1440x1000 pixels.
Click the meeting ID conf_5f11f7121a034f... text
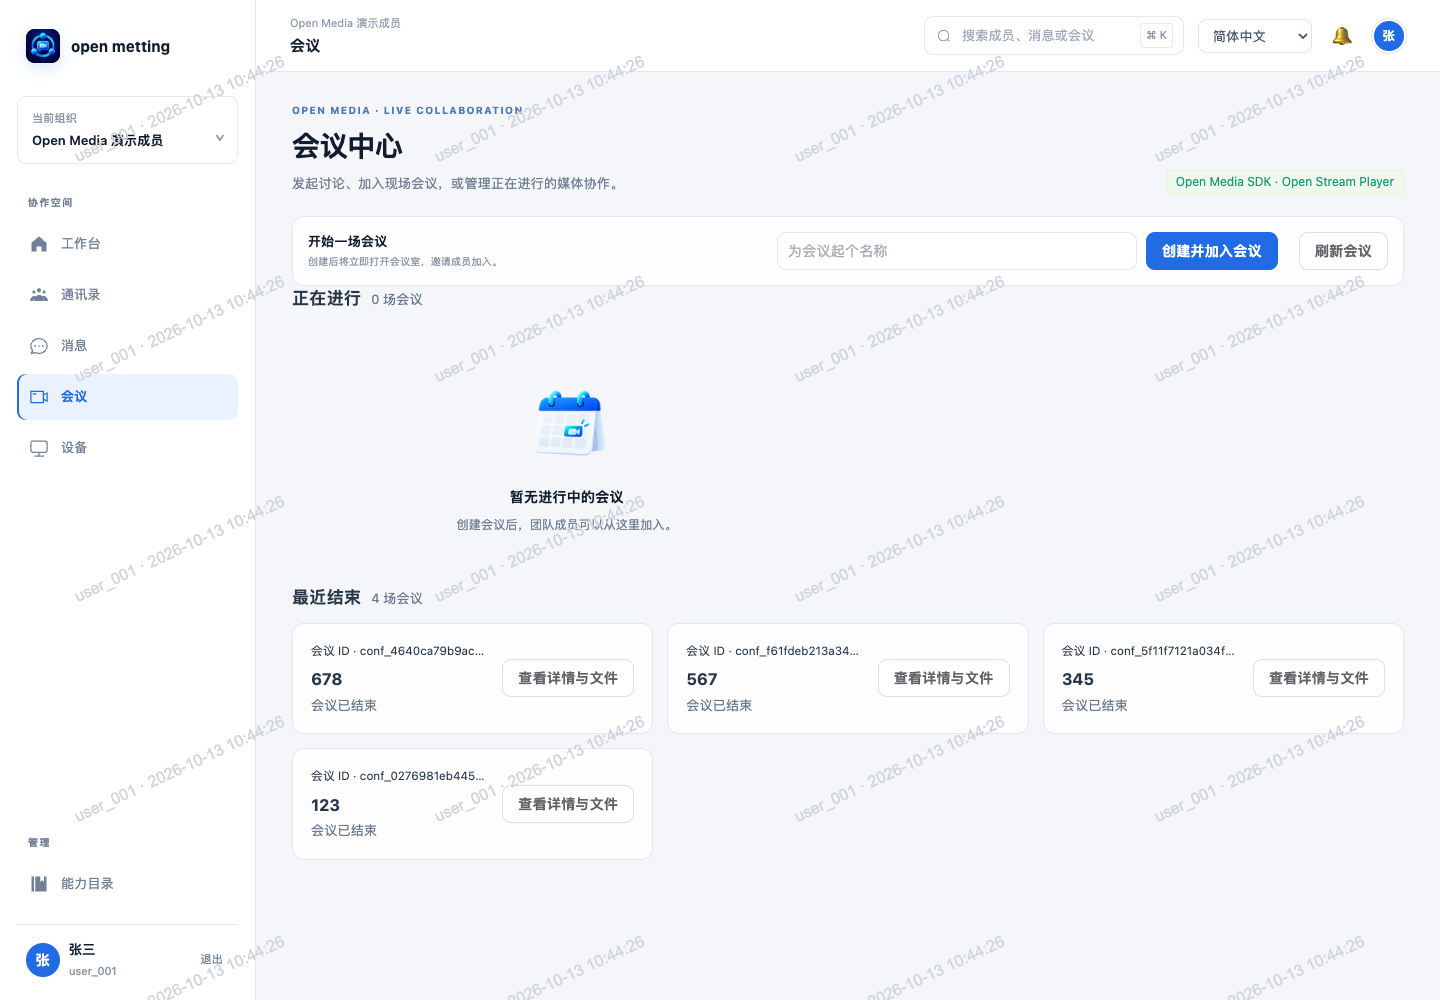point(1148,651)
